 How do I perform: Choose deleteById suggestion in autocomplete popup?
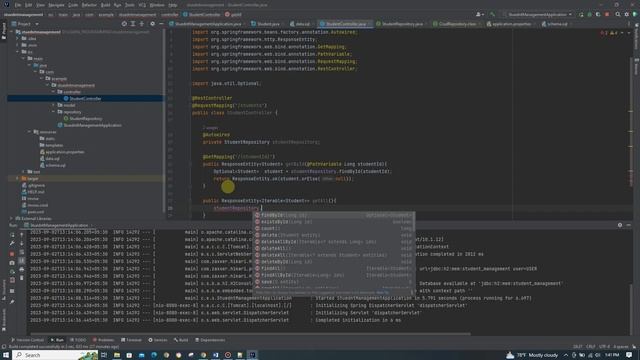(334, 262)
